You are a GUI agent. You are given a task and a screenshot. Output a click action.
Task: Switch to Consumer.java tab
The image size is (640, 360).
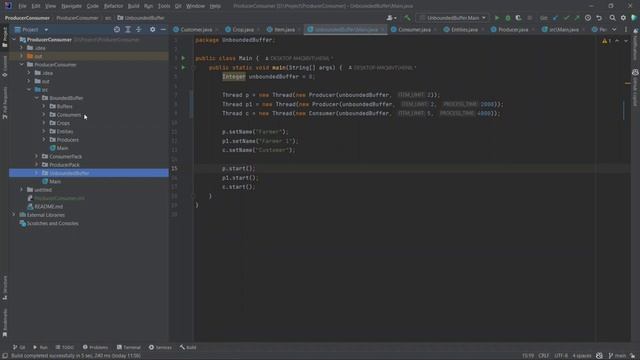414,29
